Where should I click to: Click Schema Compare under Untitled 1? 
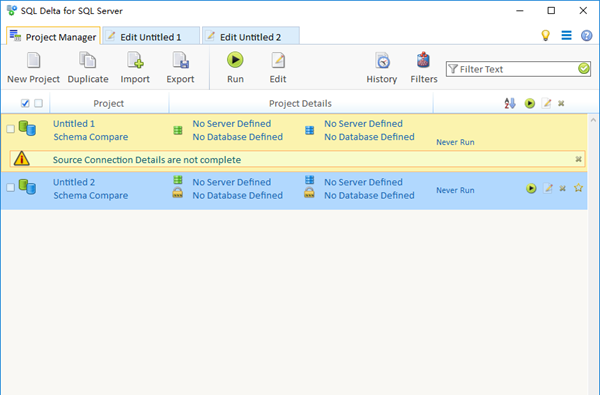pos(91,137)
